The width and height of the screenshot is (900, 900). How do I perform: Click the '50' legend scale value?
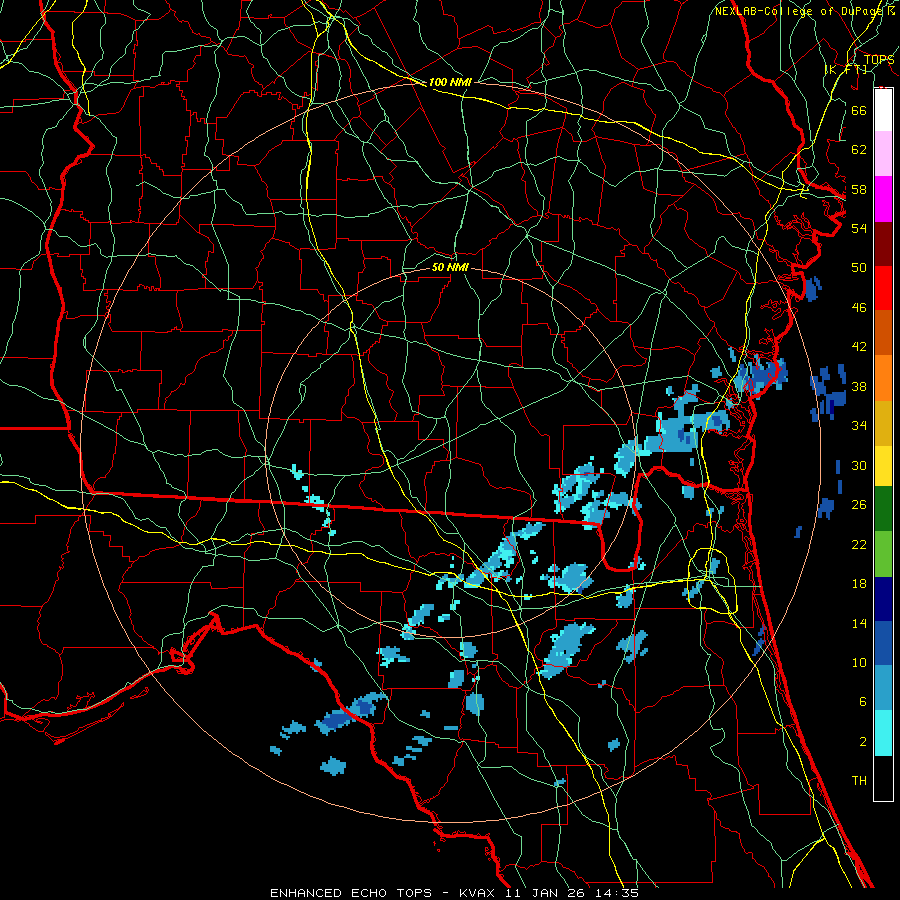859,268
